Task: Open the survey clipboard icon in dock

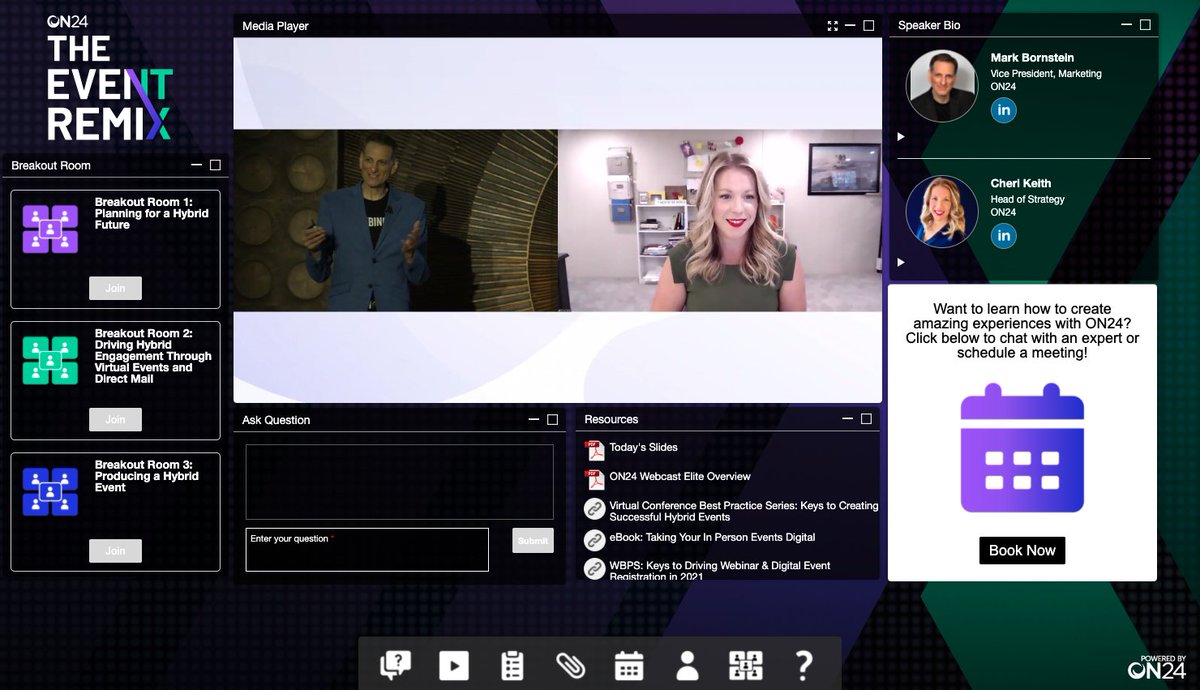Action: 512,665
